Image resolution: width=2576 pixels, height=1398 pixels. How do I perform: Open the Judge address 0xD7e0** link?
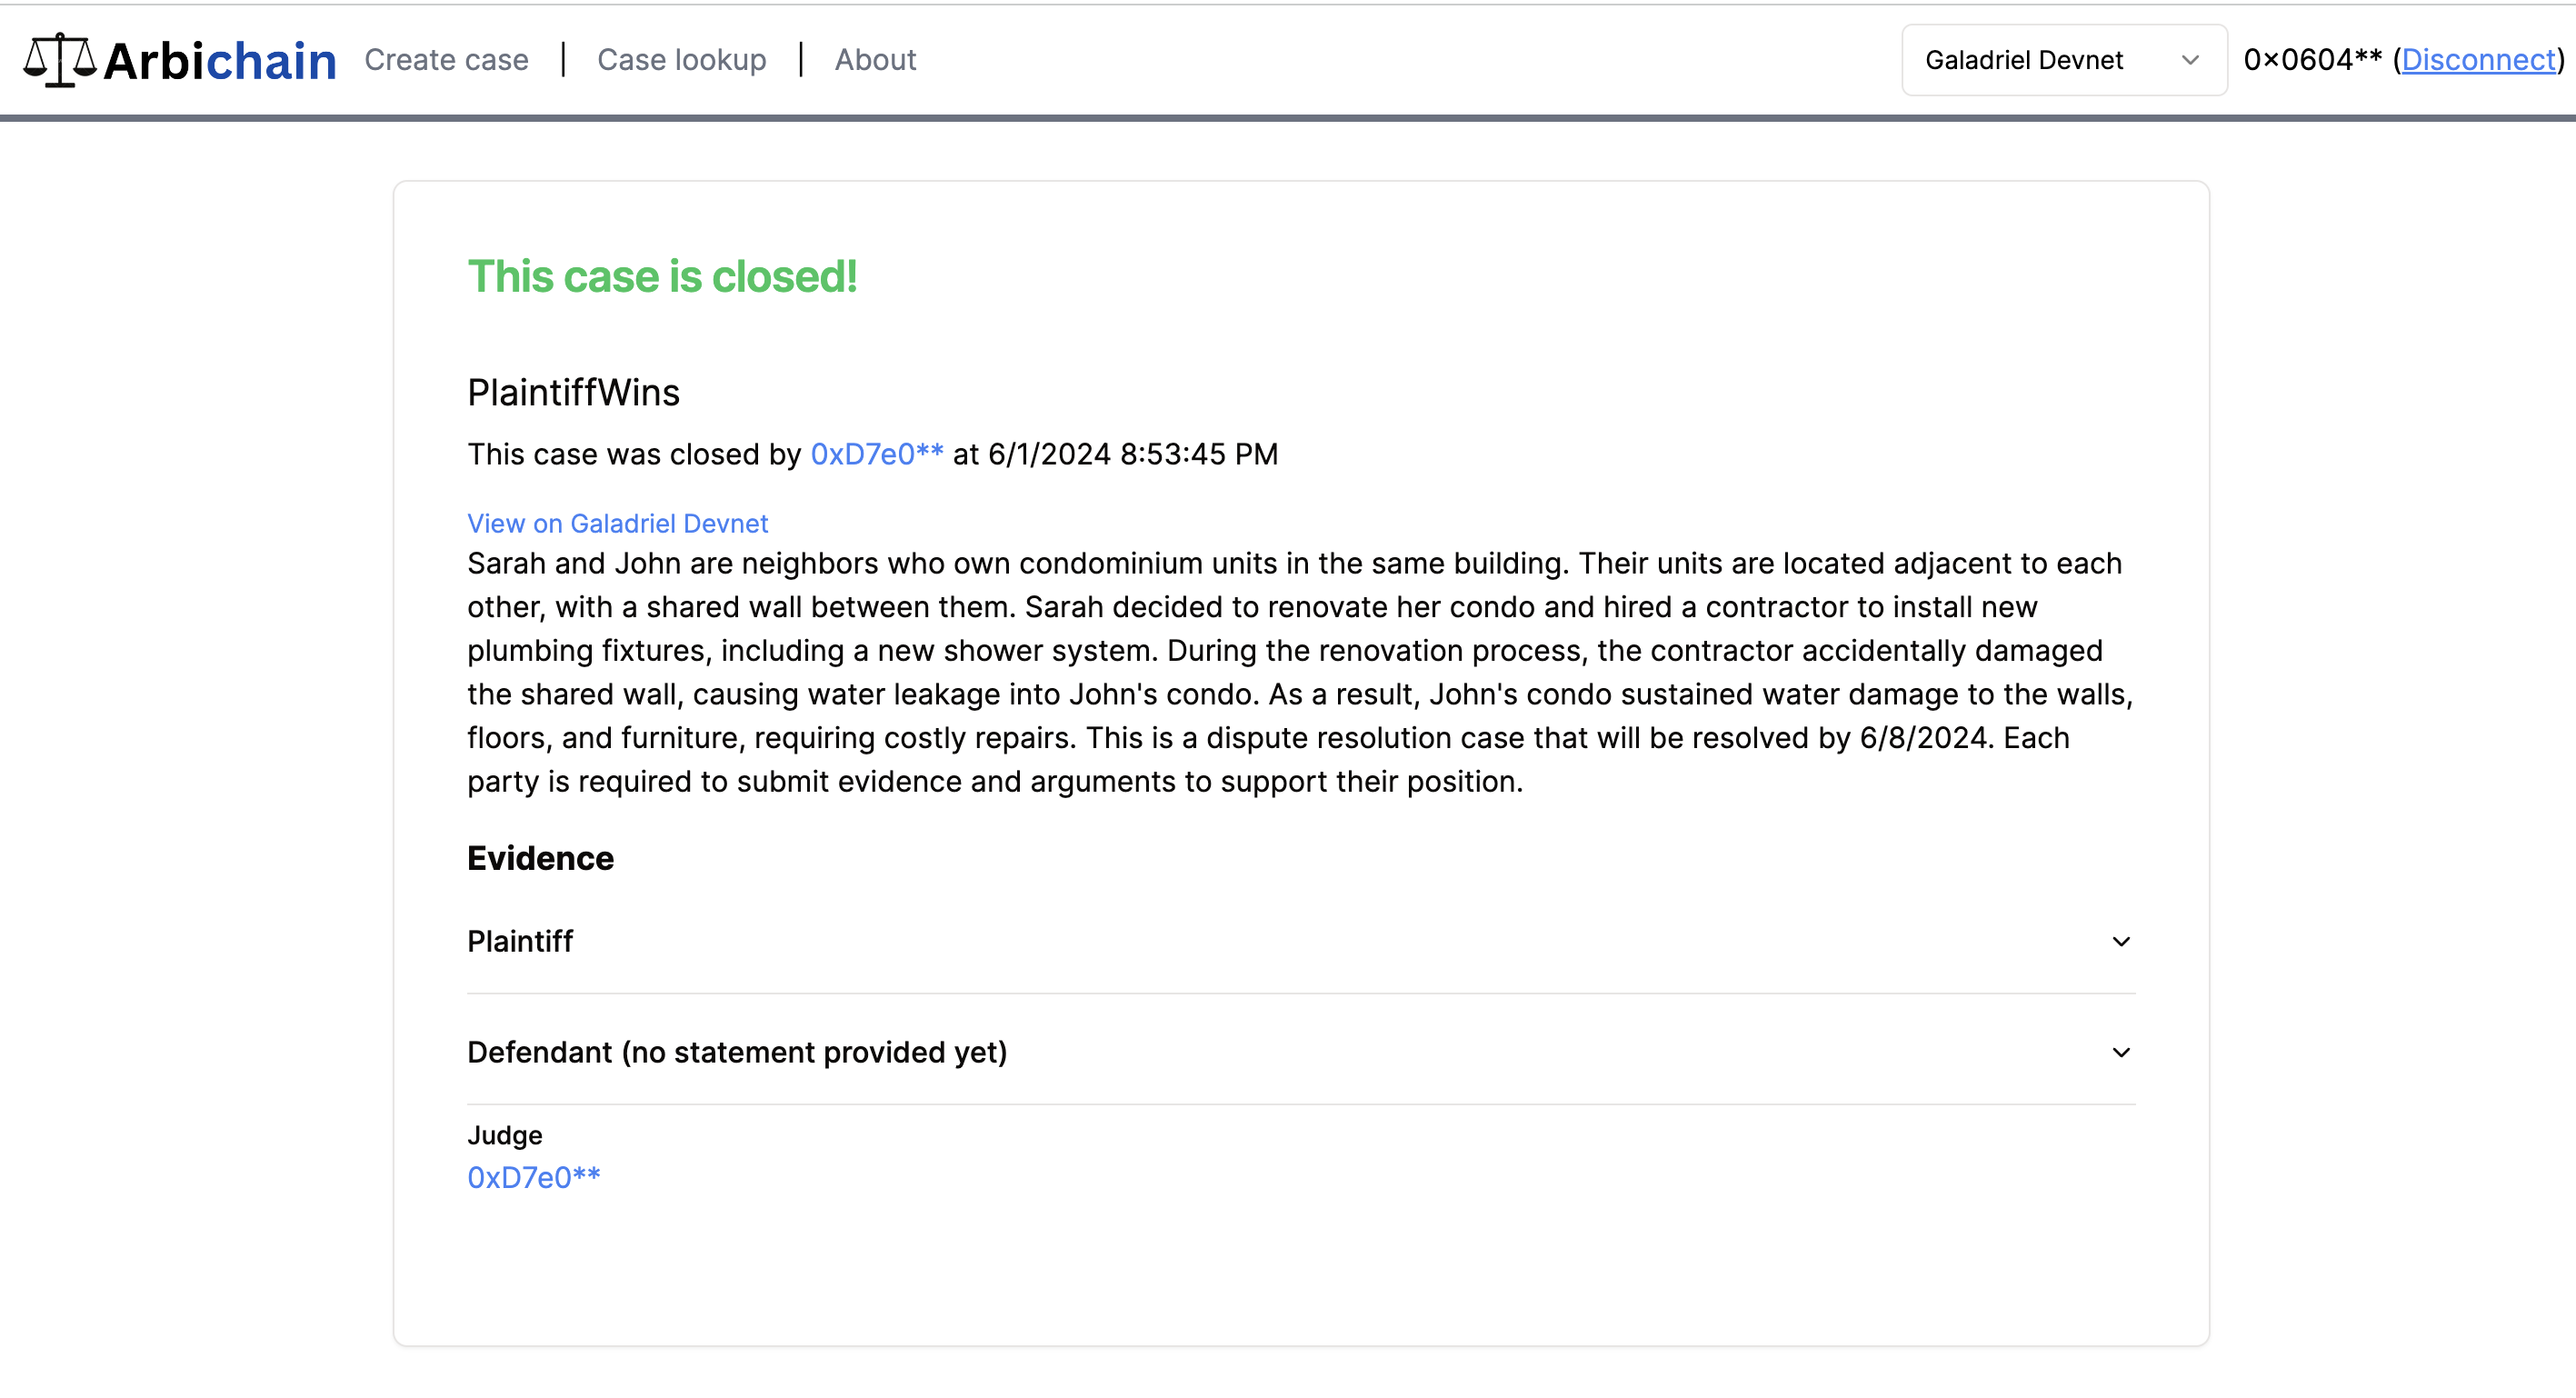[x=533, y=1177]
